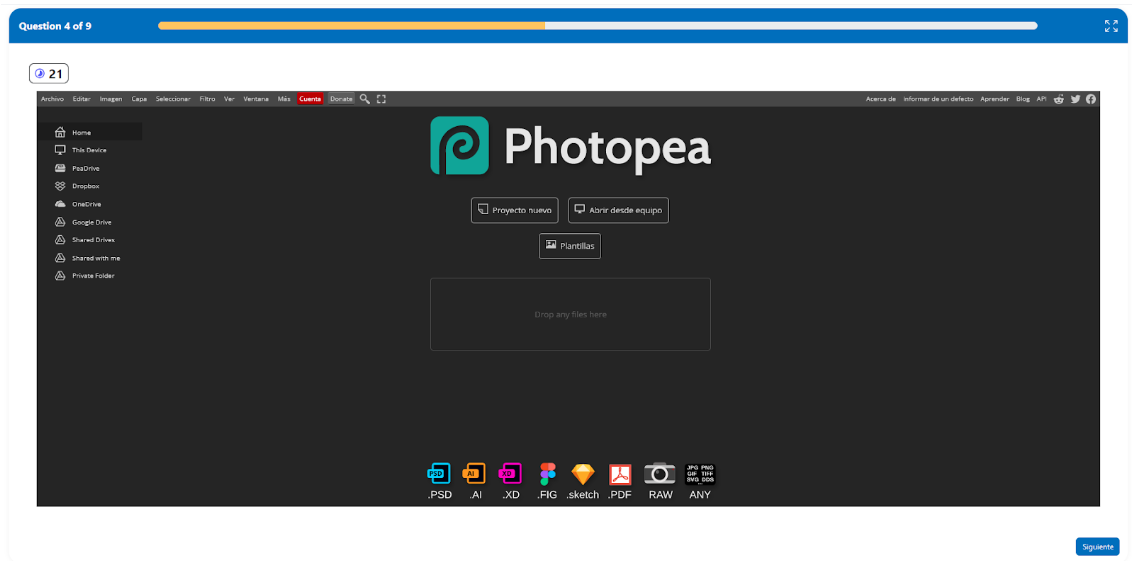The image size is (1132, 561).
Task: Select Google Drive in the sidebar
Action: [x=90, y=222]
